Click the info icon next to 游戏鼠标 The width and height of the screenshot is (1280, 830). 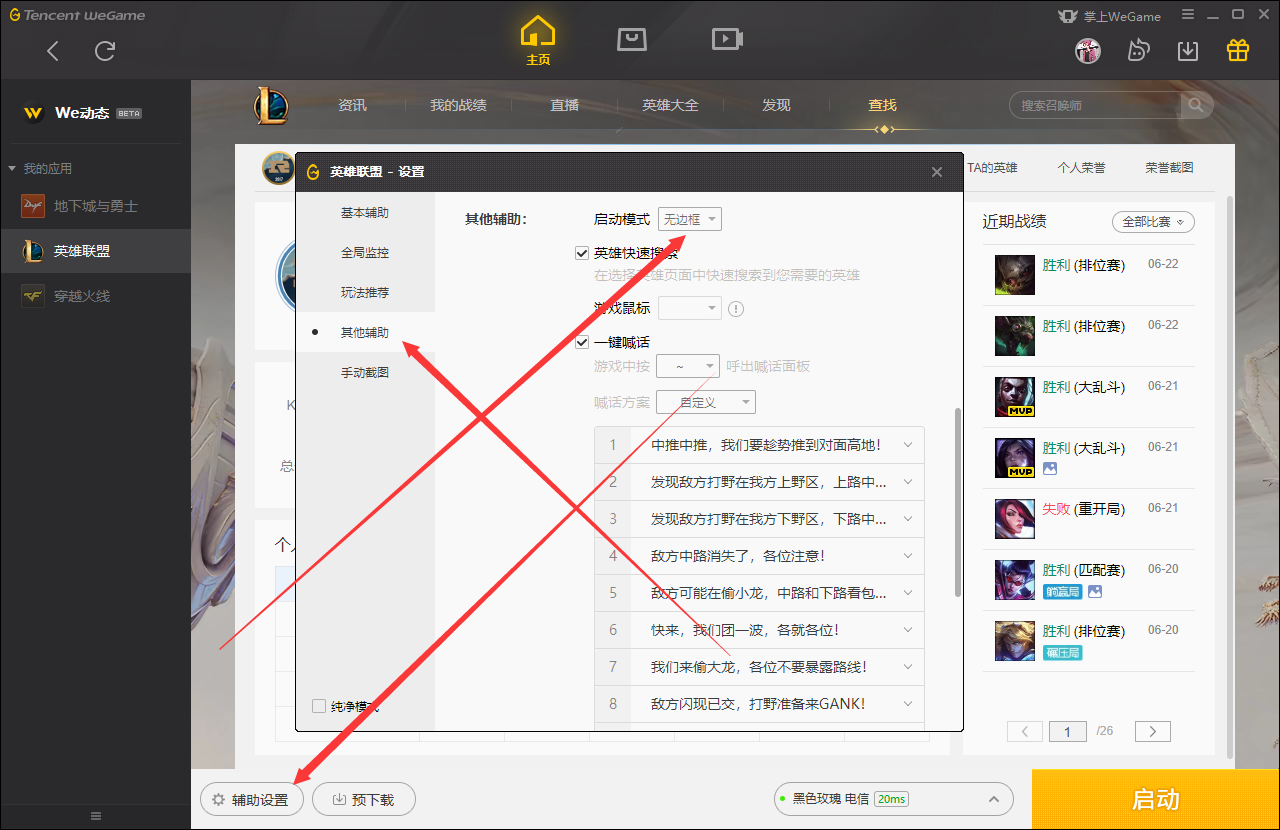736,309
